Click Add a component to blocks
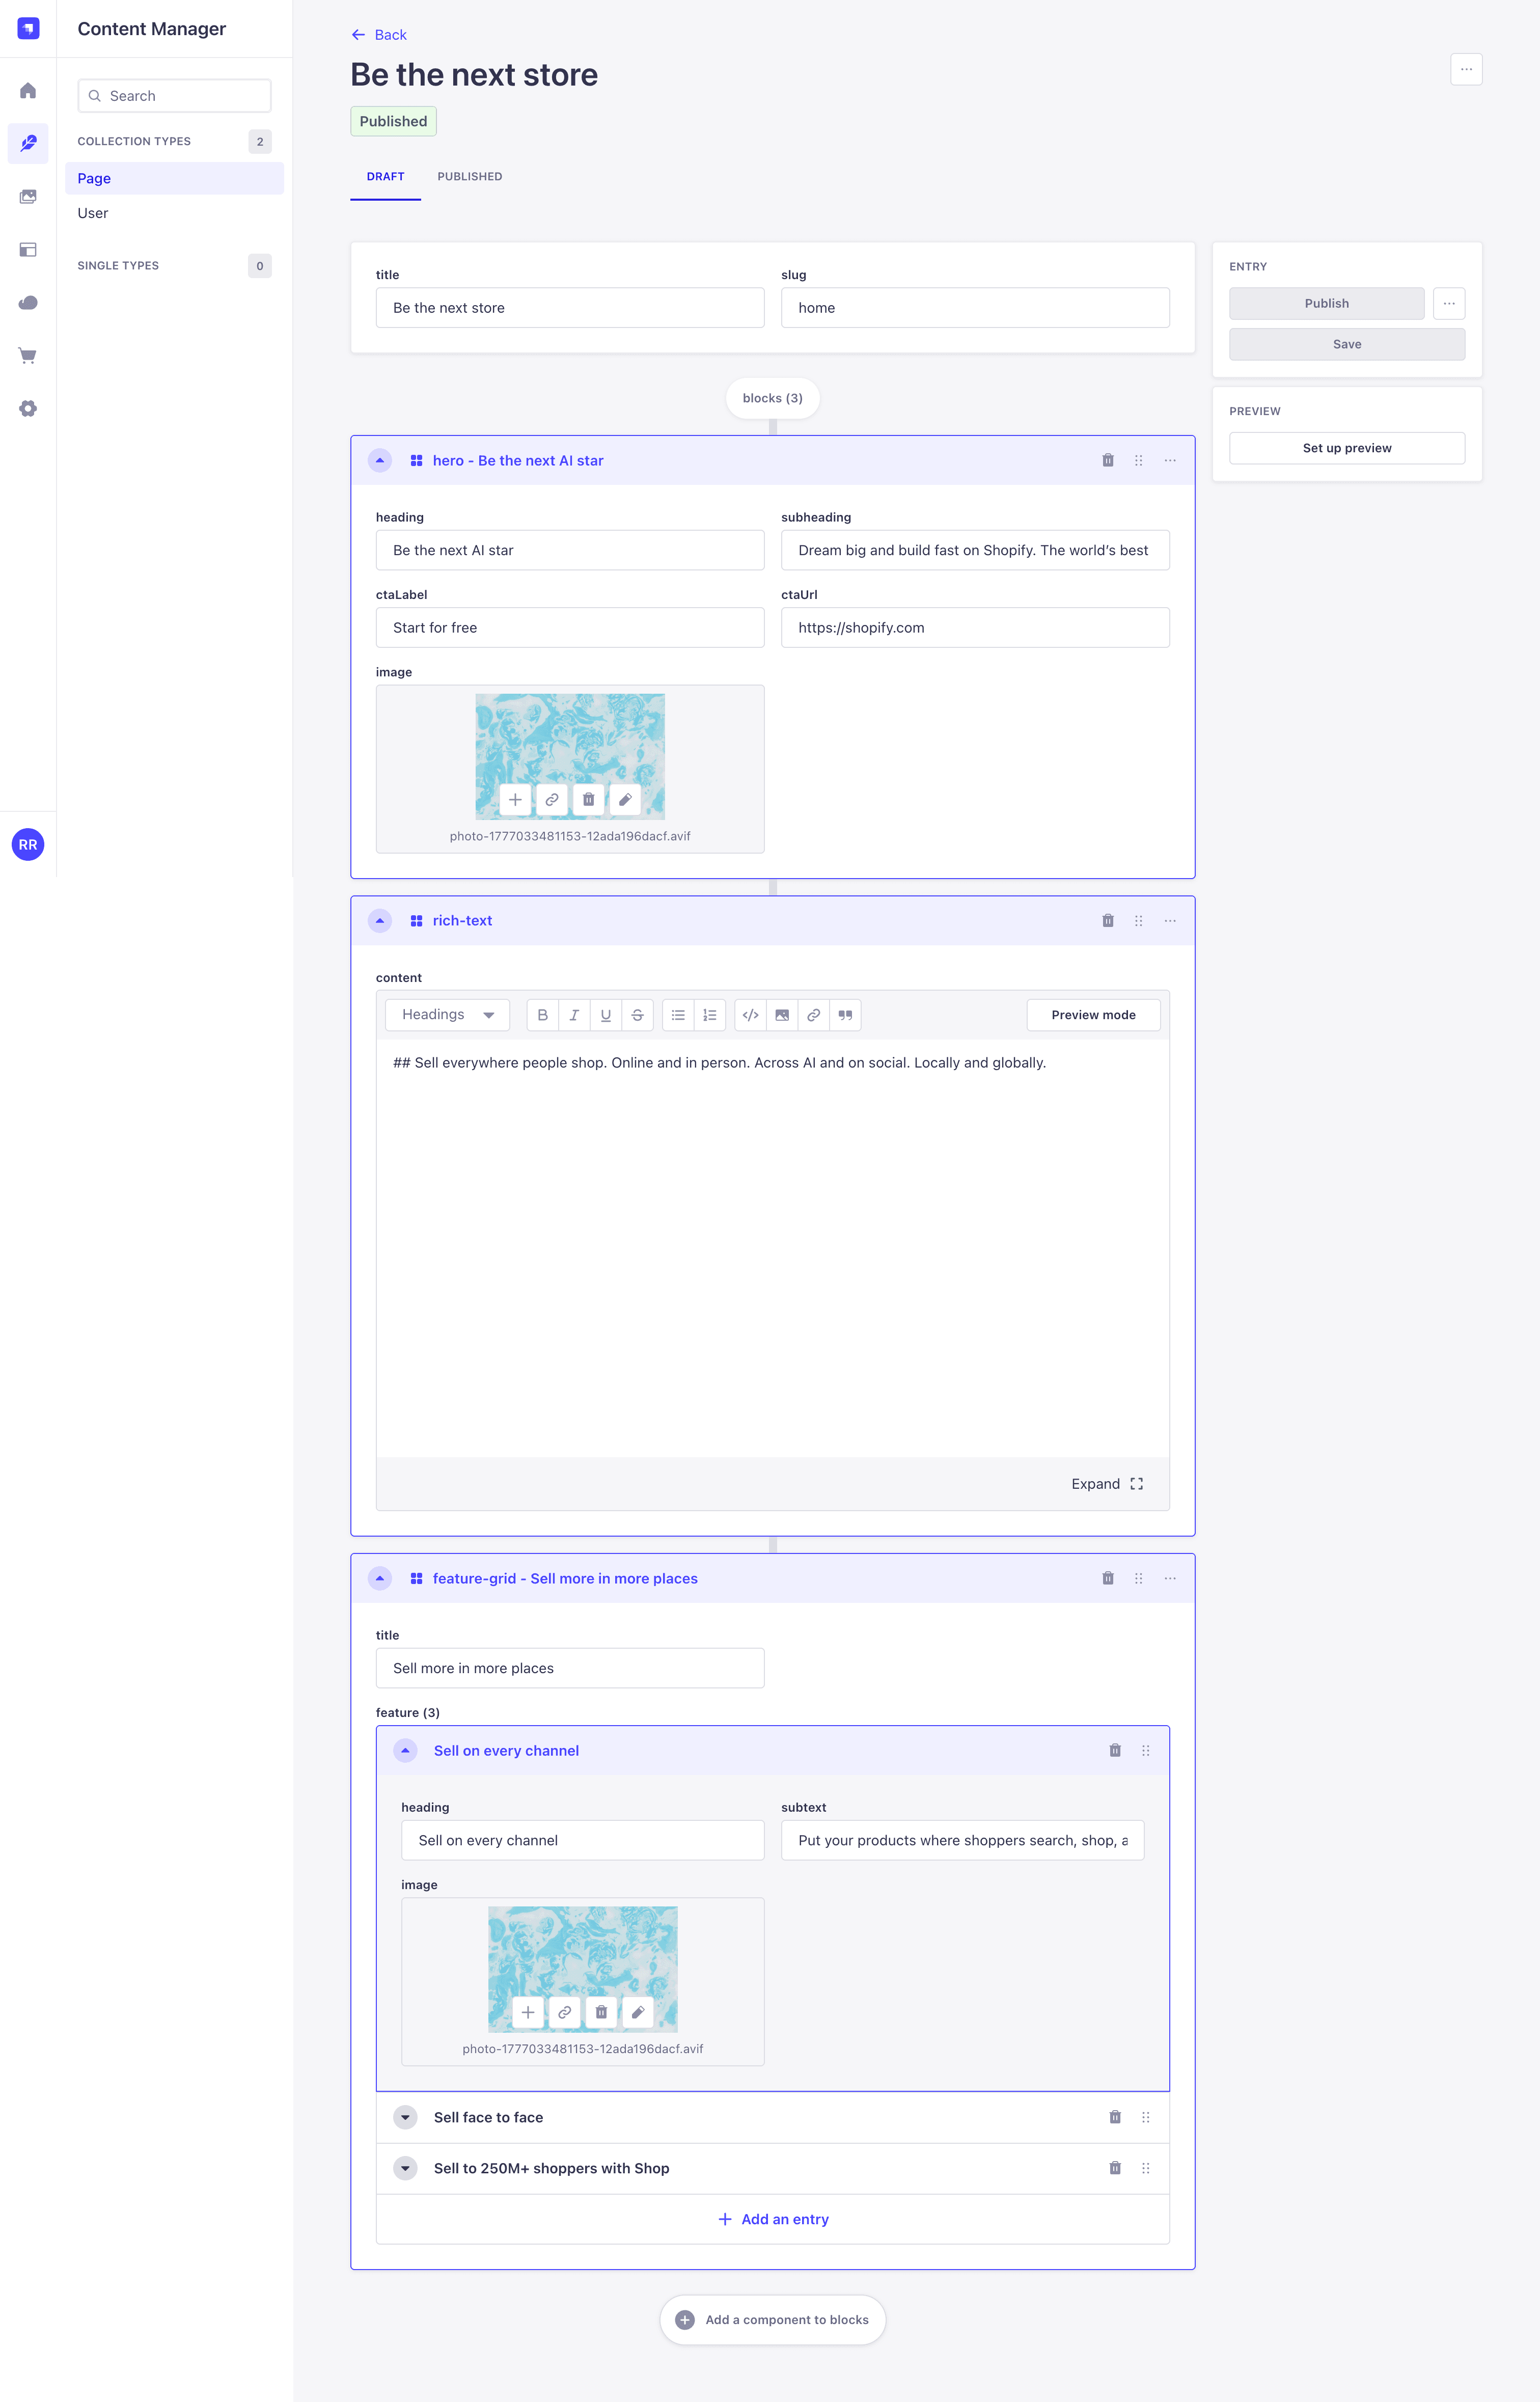 pyautogui.click(x=773, y=2321)
